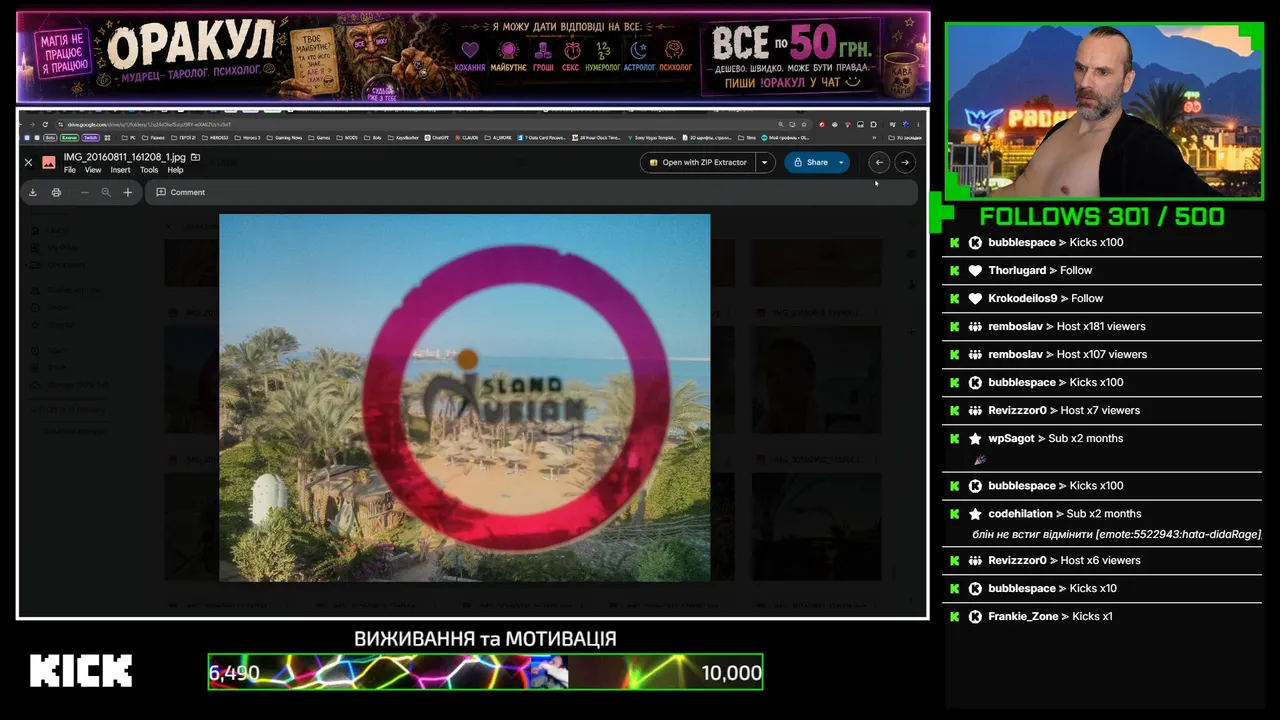The width and height of the screenshot is (1280, 720).
Task: Click the ОРАКУЛ banner advertisement
Action: tap(473, 56)
